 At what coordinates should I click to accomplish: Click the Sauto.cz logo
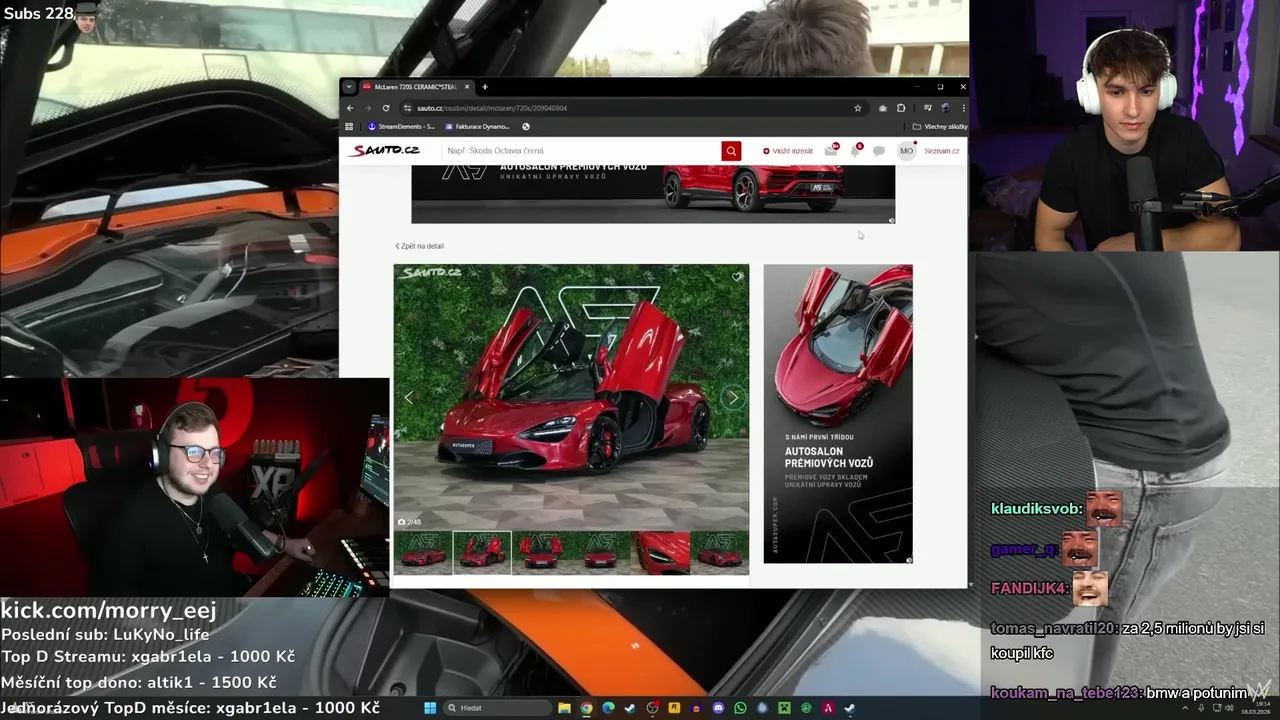pos(383,150)
